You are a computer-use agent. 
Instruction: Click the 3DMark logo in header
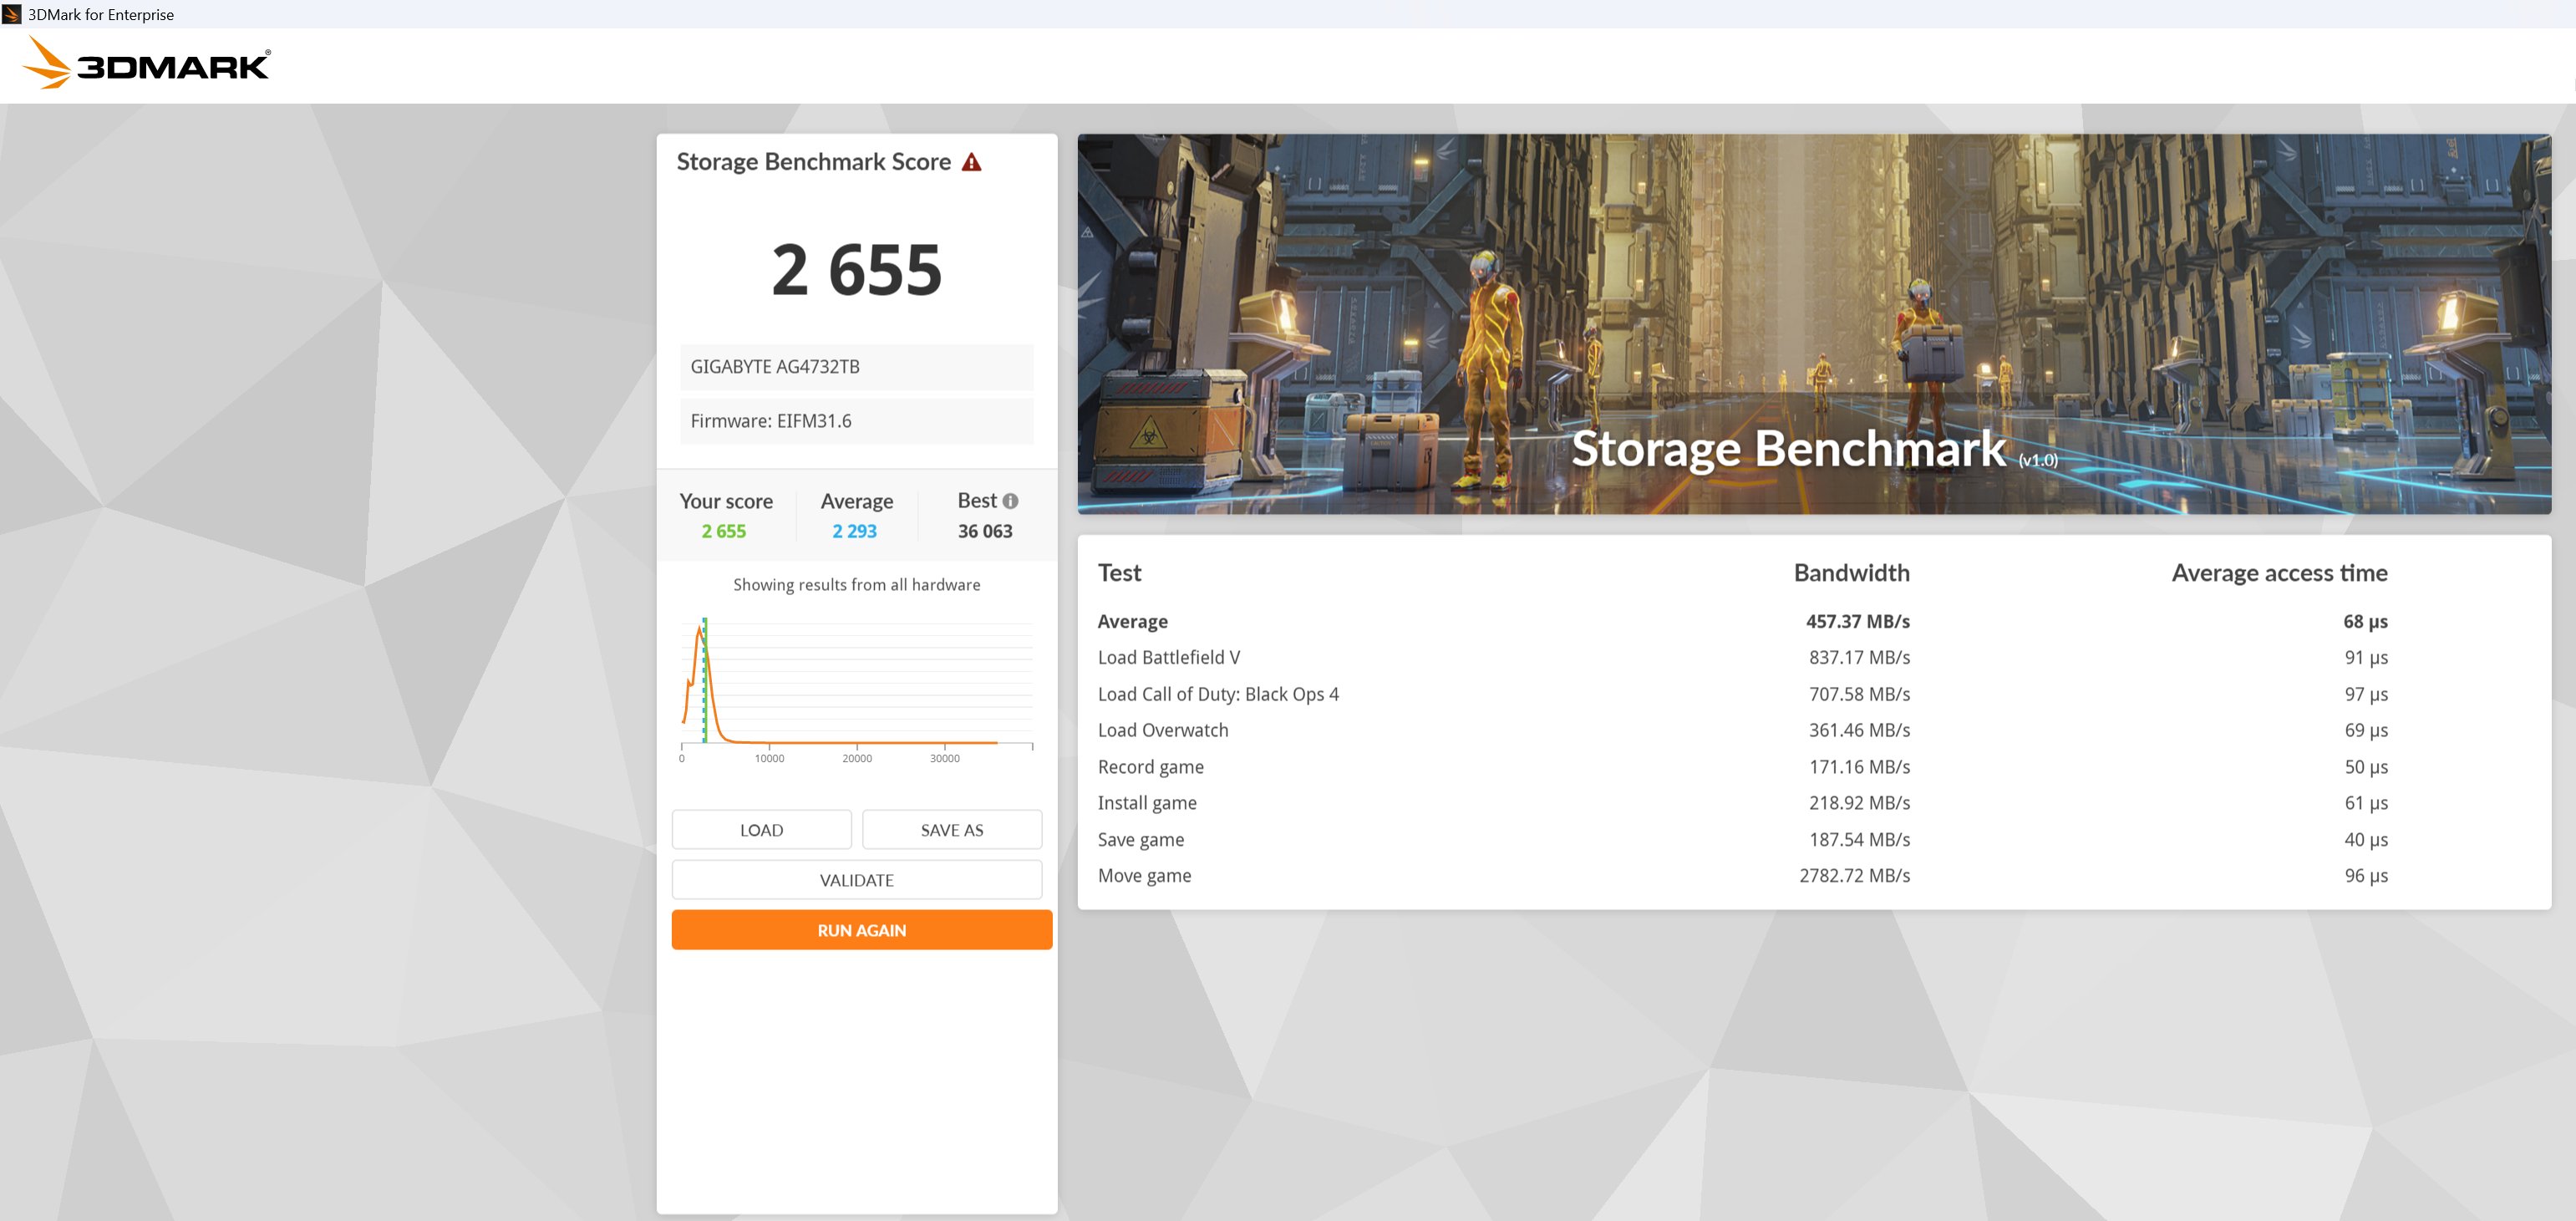point(146,63)
